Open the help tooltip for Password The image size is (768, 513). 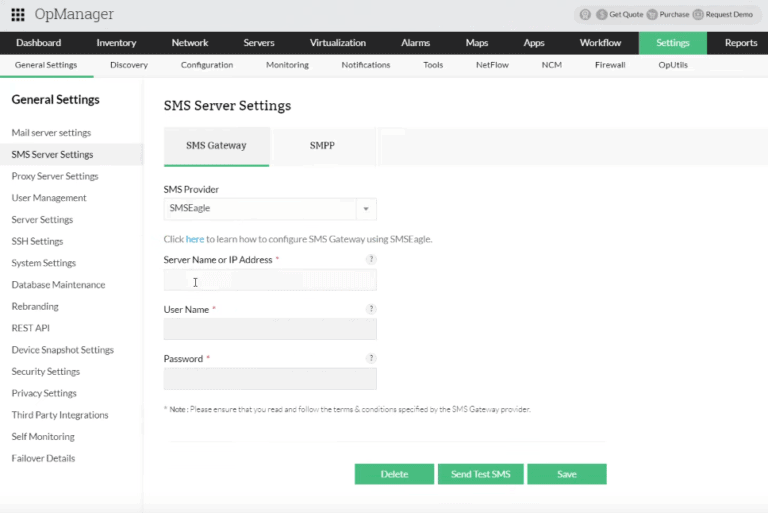click(371, 358)
